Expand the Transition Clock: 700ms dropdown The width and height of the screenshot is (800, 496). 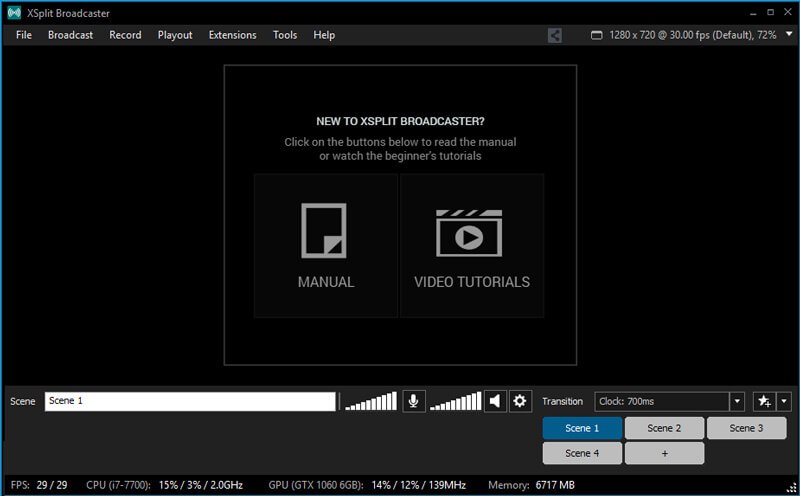[x=737, y=401]
